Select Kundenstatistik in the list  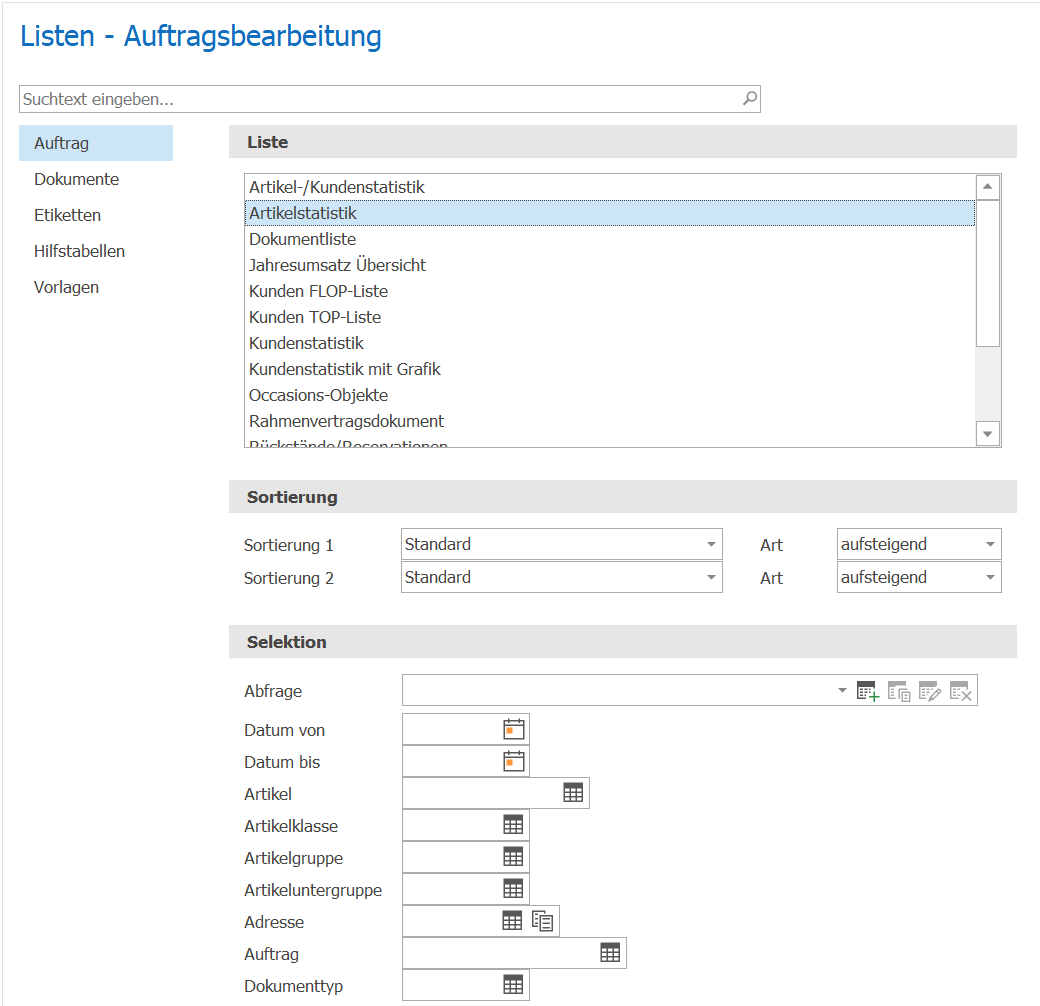[x=610, y=343]
